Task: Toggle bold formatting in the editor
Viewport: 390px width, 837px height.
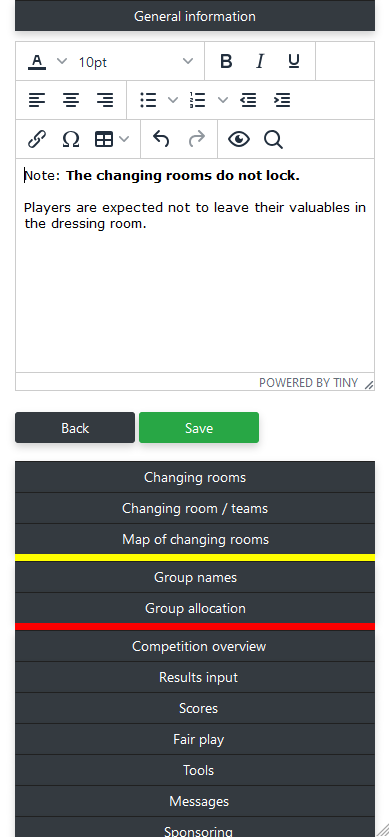Action: (226, 61)
